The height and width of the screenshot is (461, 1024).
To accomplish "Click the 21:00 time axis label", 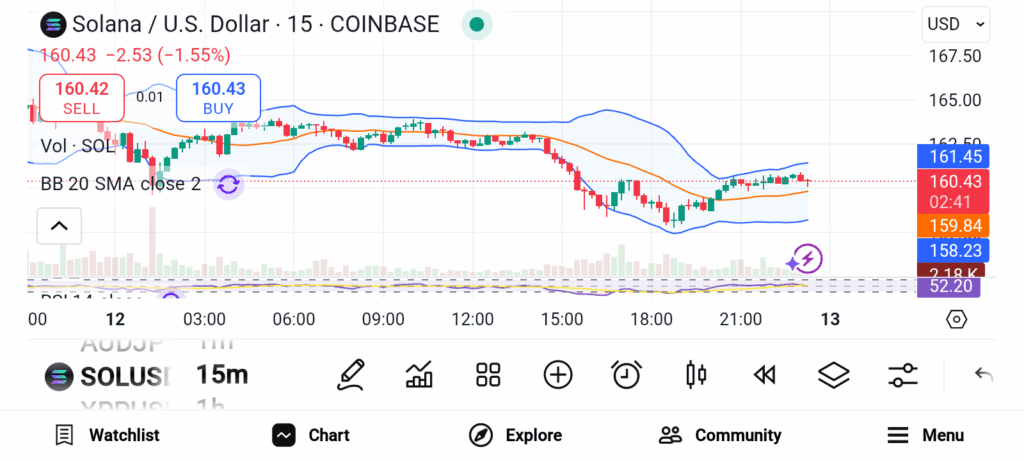I will point(741,320).
